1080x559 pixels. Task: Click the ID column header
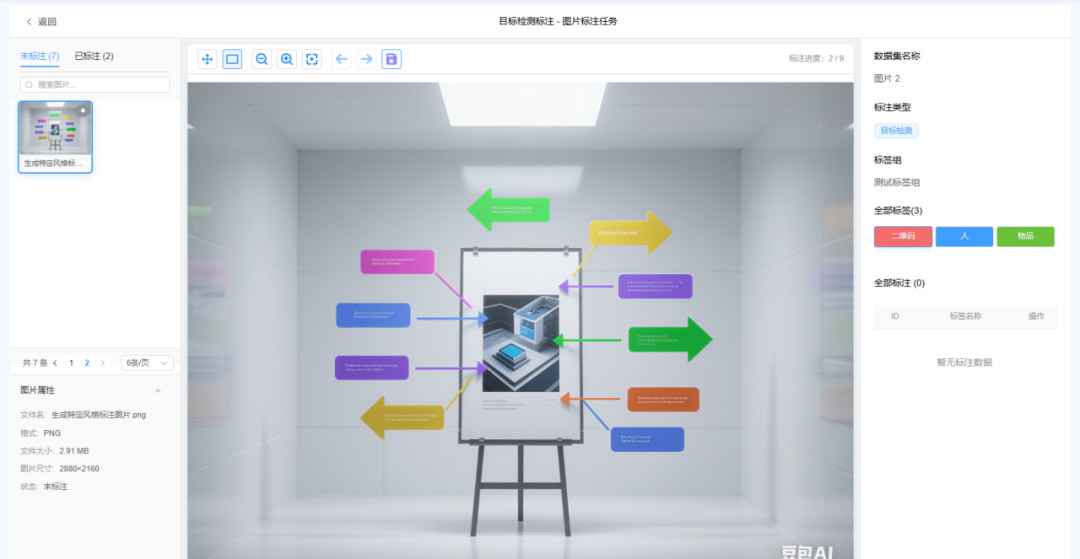point(895,316)
